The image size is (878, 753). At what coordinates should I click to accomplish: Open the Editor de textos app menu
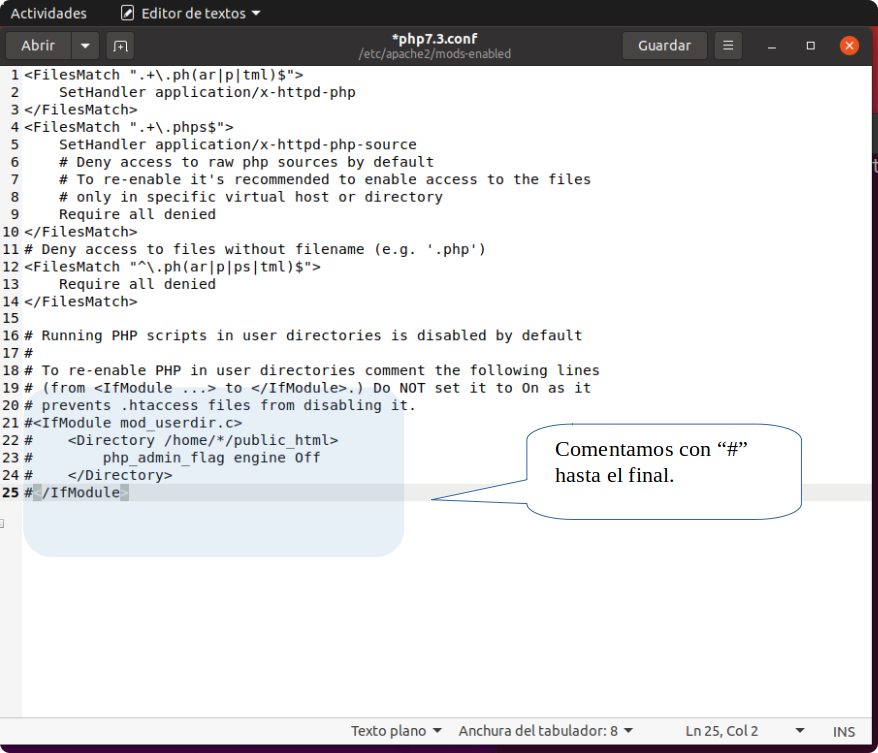pos(191,13)
